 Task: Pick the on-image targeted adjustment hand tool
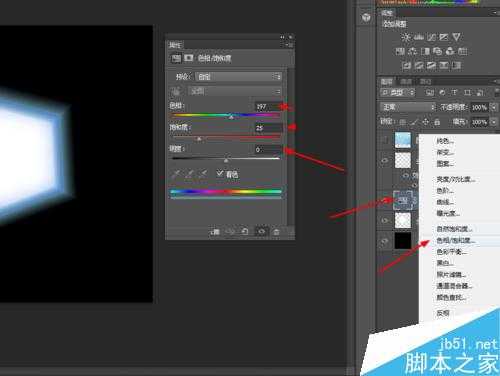pyautogui.click(x=176, y=91)
